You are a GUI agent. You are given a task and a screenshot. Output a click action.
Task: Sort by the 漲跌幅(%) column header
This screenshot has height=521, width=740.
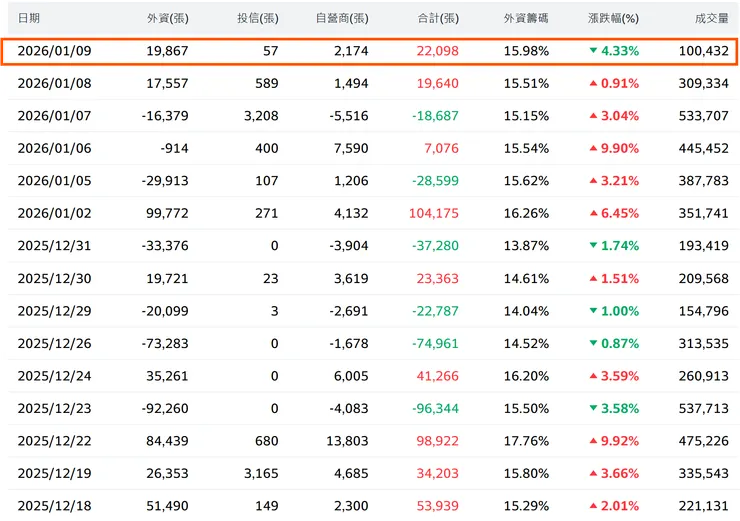pyautogui.click(x=613, y=18)
